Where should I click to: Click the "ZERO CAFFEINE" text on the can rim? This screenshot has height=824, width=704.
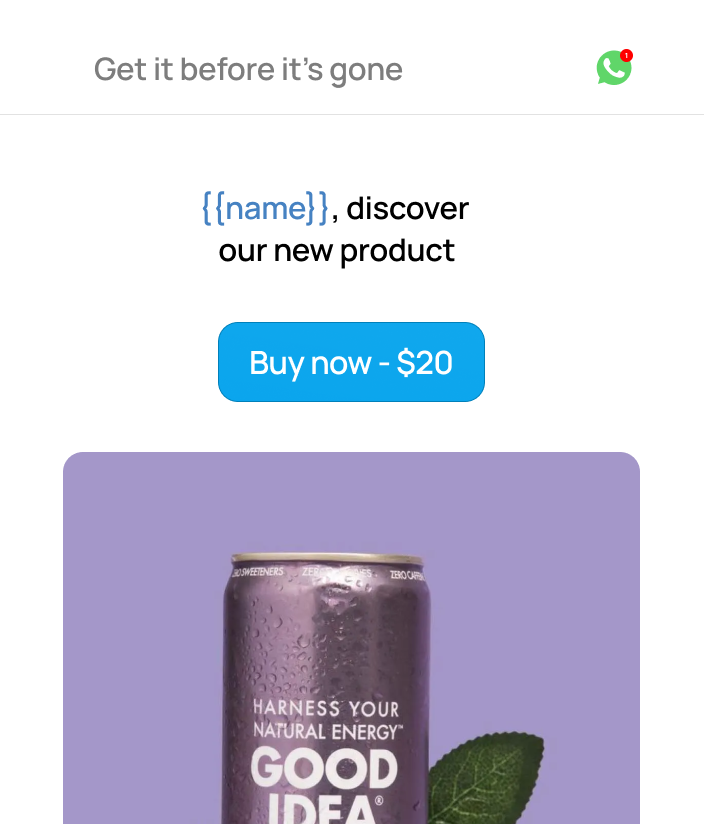click(x=407, y=575)
